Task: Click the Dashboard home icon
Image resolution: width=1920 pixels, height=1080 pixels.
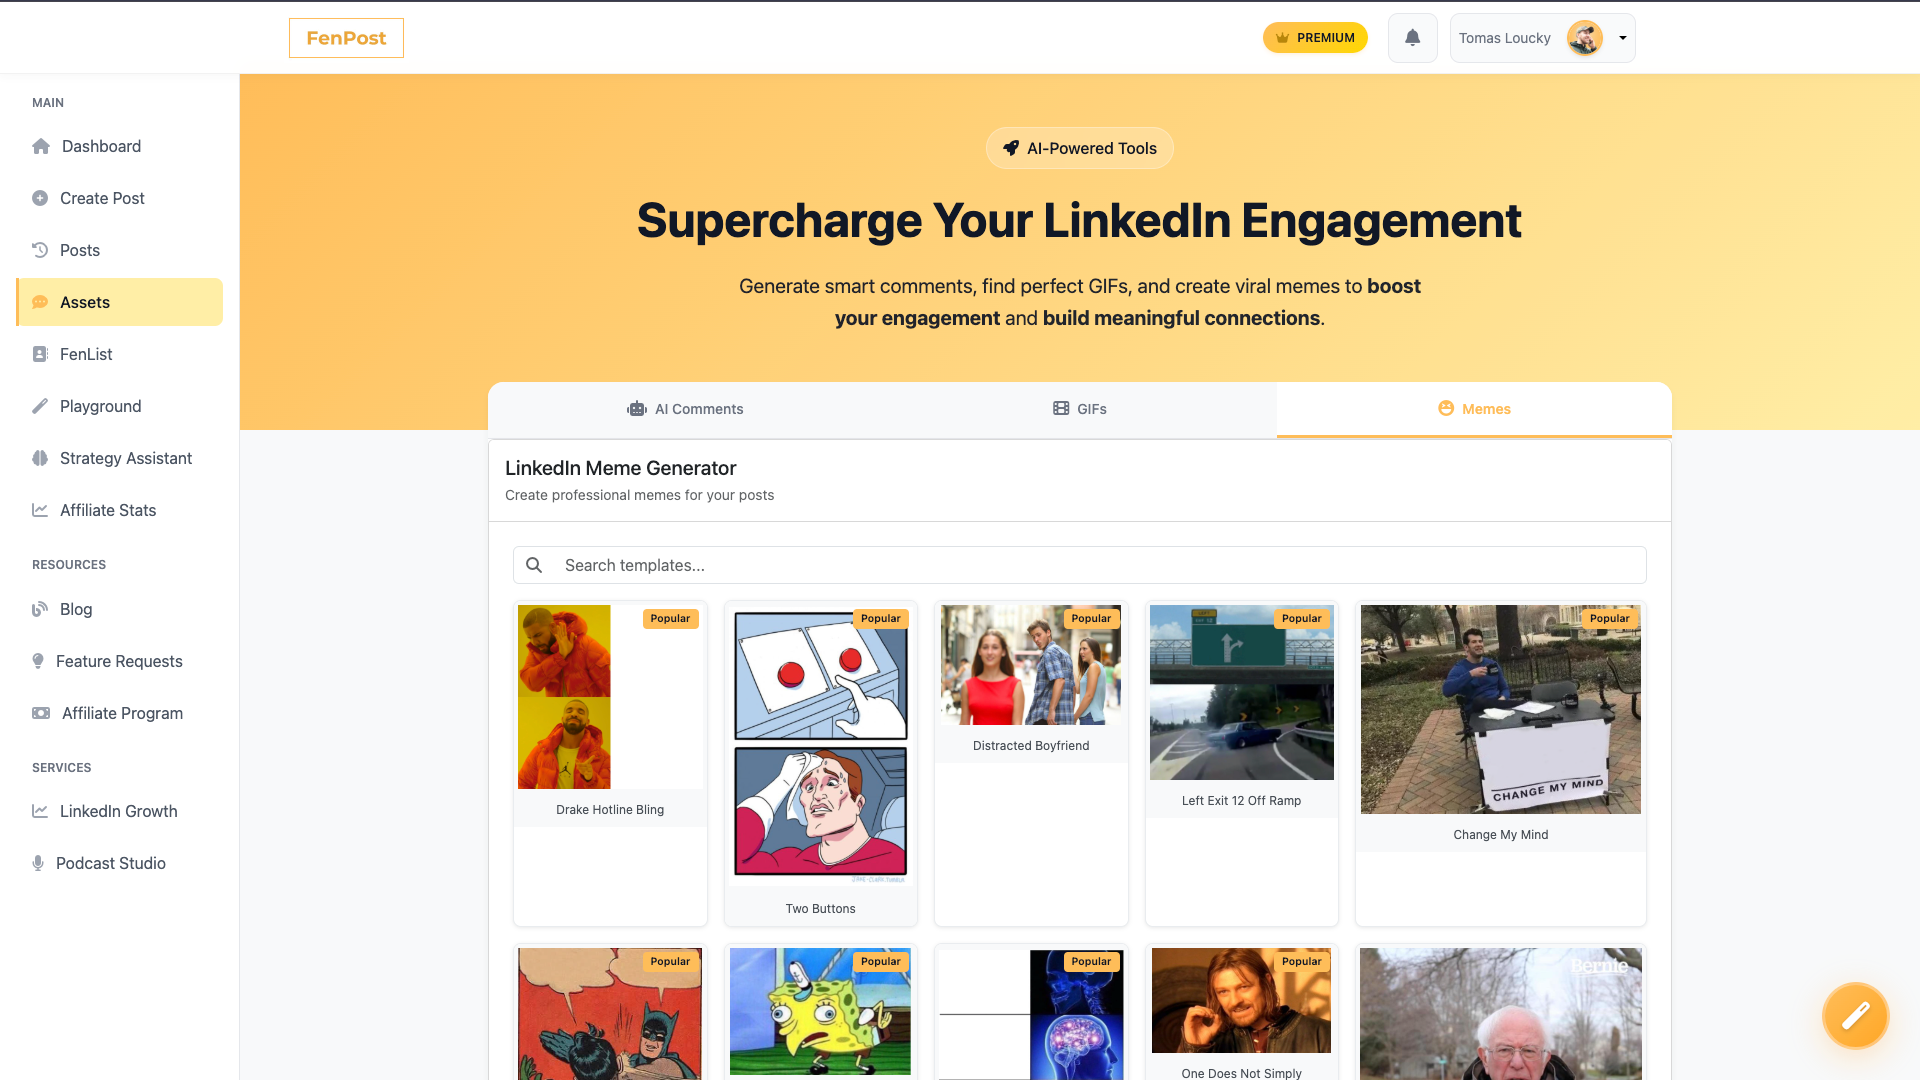Action: (x=41, y=146)
